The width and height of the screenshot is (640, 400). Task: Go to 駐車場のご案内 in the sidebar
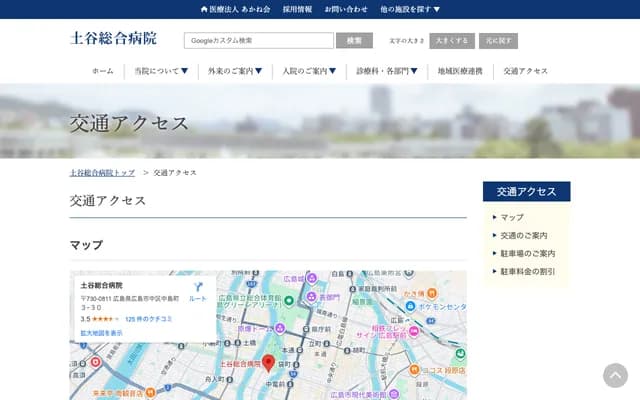(x=527, y=253)
